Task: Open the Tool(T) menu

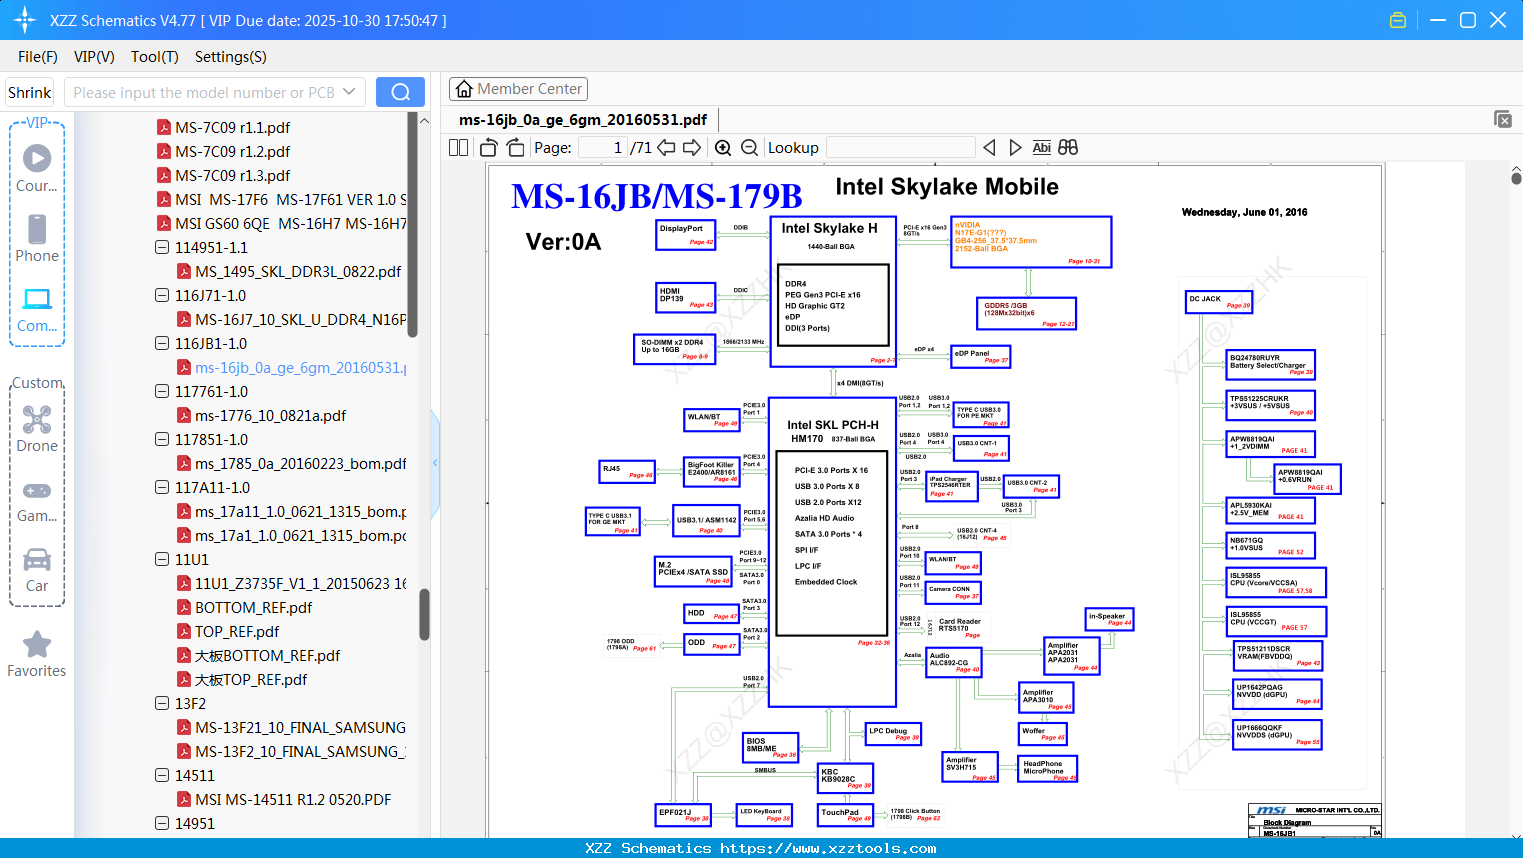Action: pyautogui.click(x=154, y=57)
